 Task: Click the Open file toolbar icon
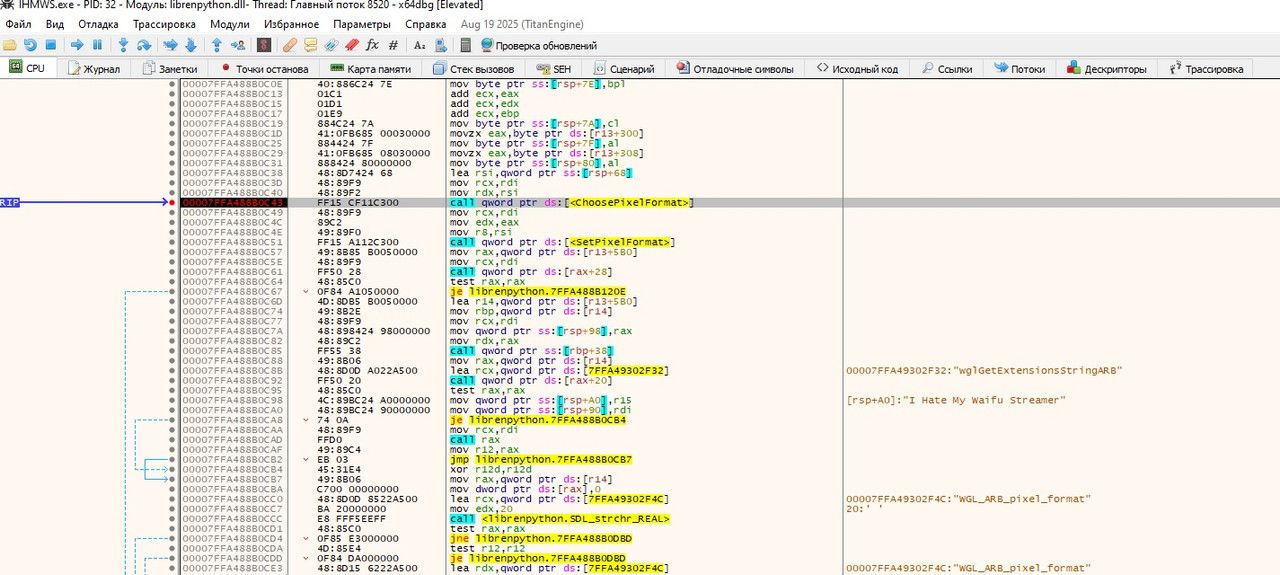tap(10, 45)
